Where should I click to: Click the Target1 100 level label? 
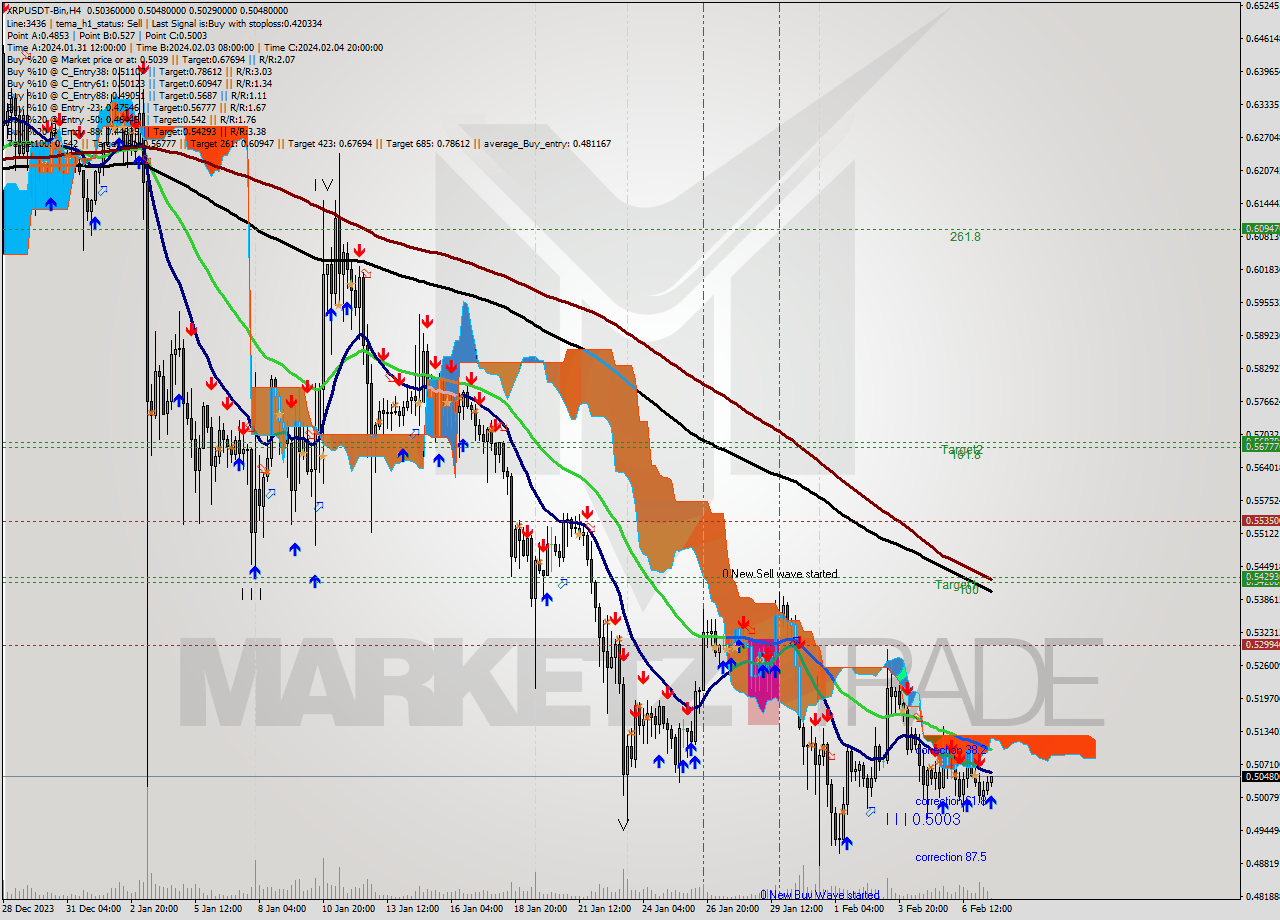(x=957, y=586)
